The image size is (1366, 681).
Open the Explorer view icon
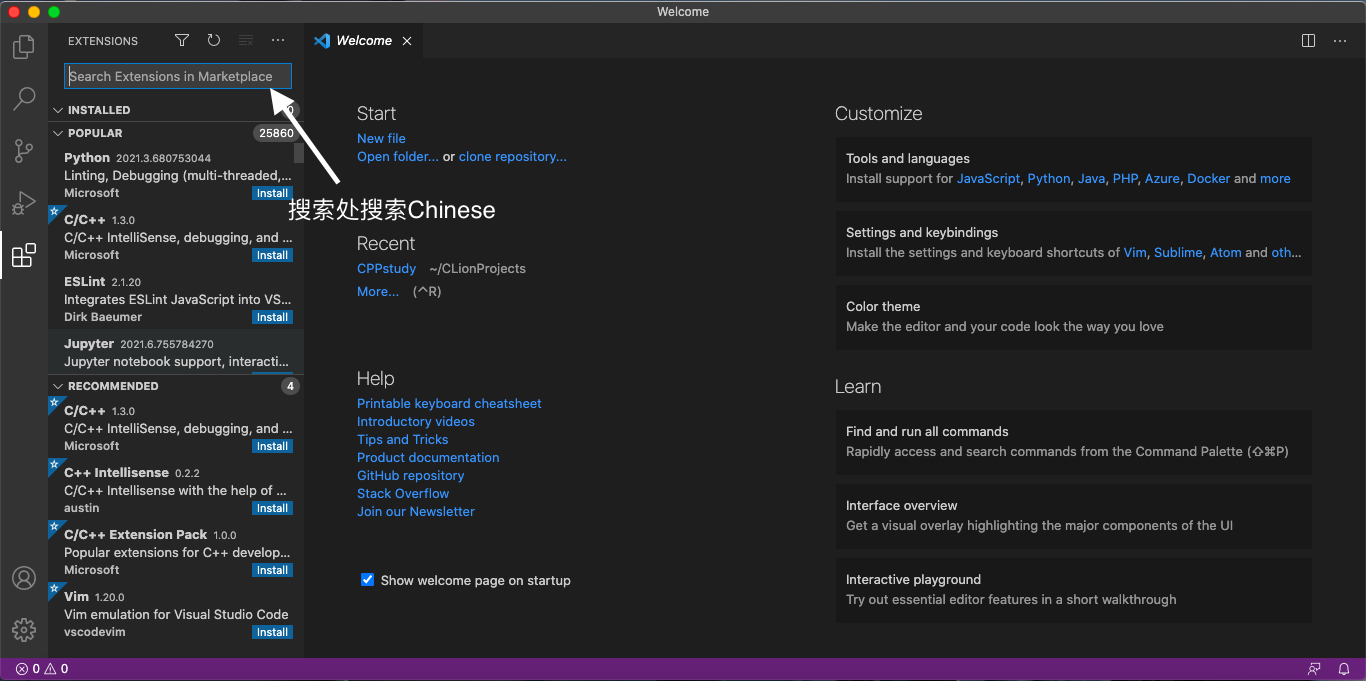[23, 46]
